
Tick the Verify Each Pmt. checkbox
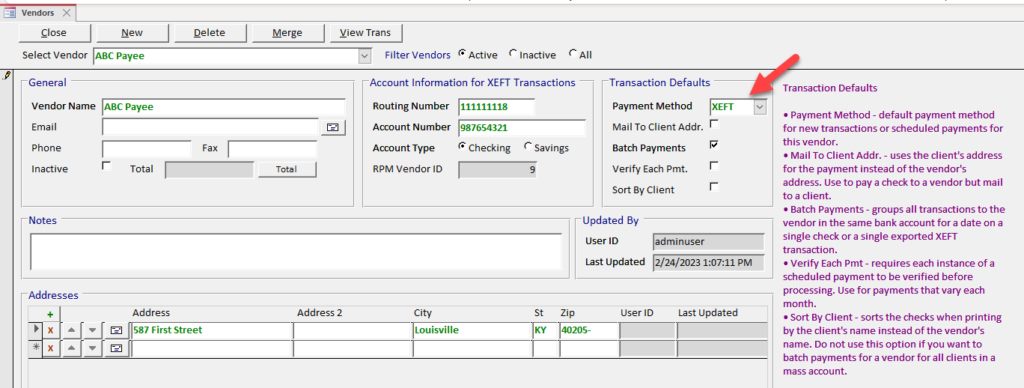[714, 165]
